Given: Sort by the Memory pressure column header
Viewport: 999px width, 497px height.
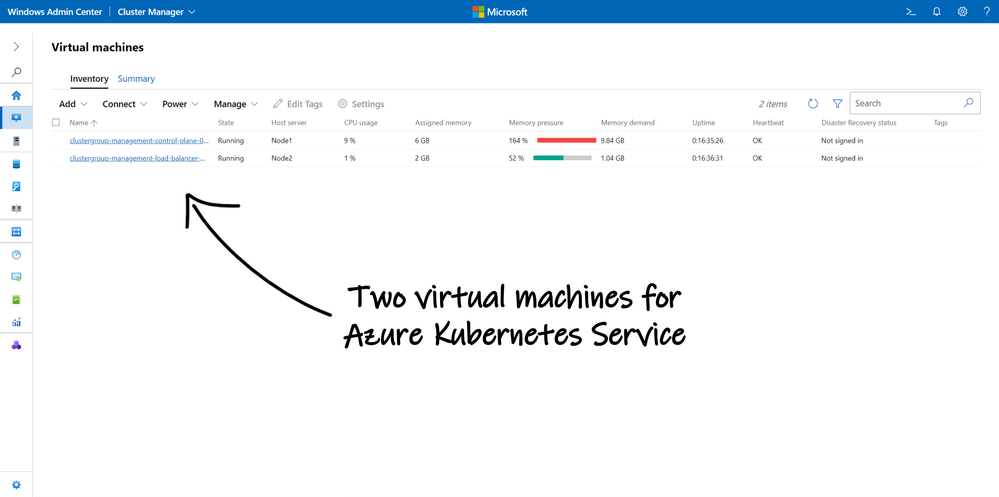Looking at the screenshot, I should (536, 122).
